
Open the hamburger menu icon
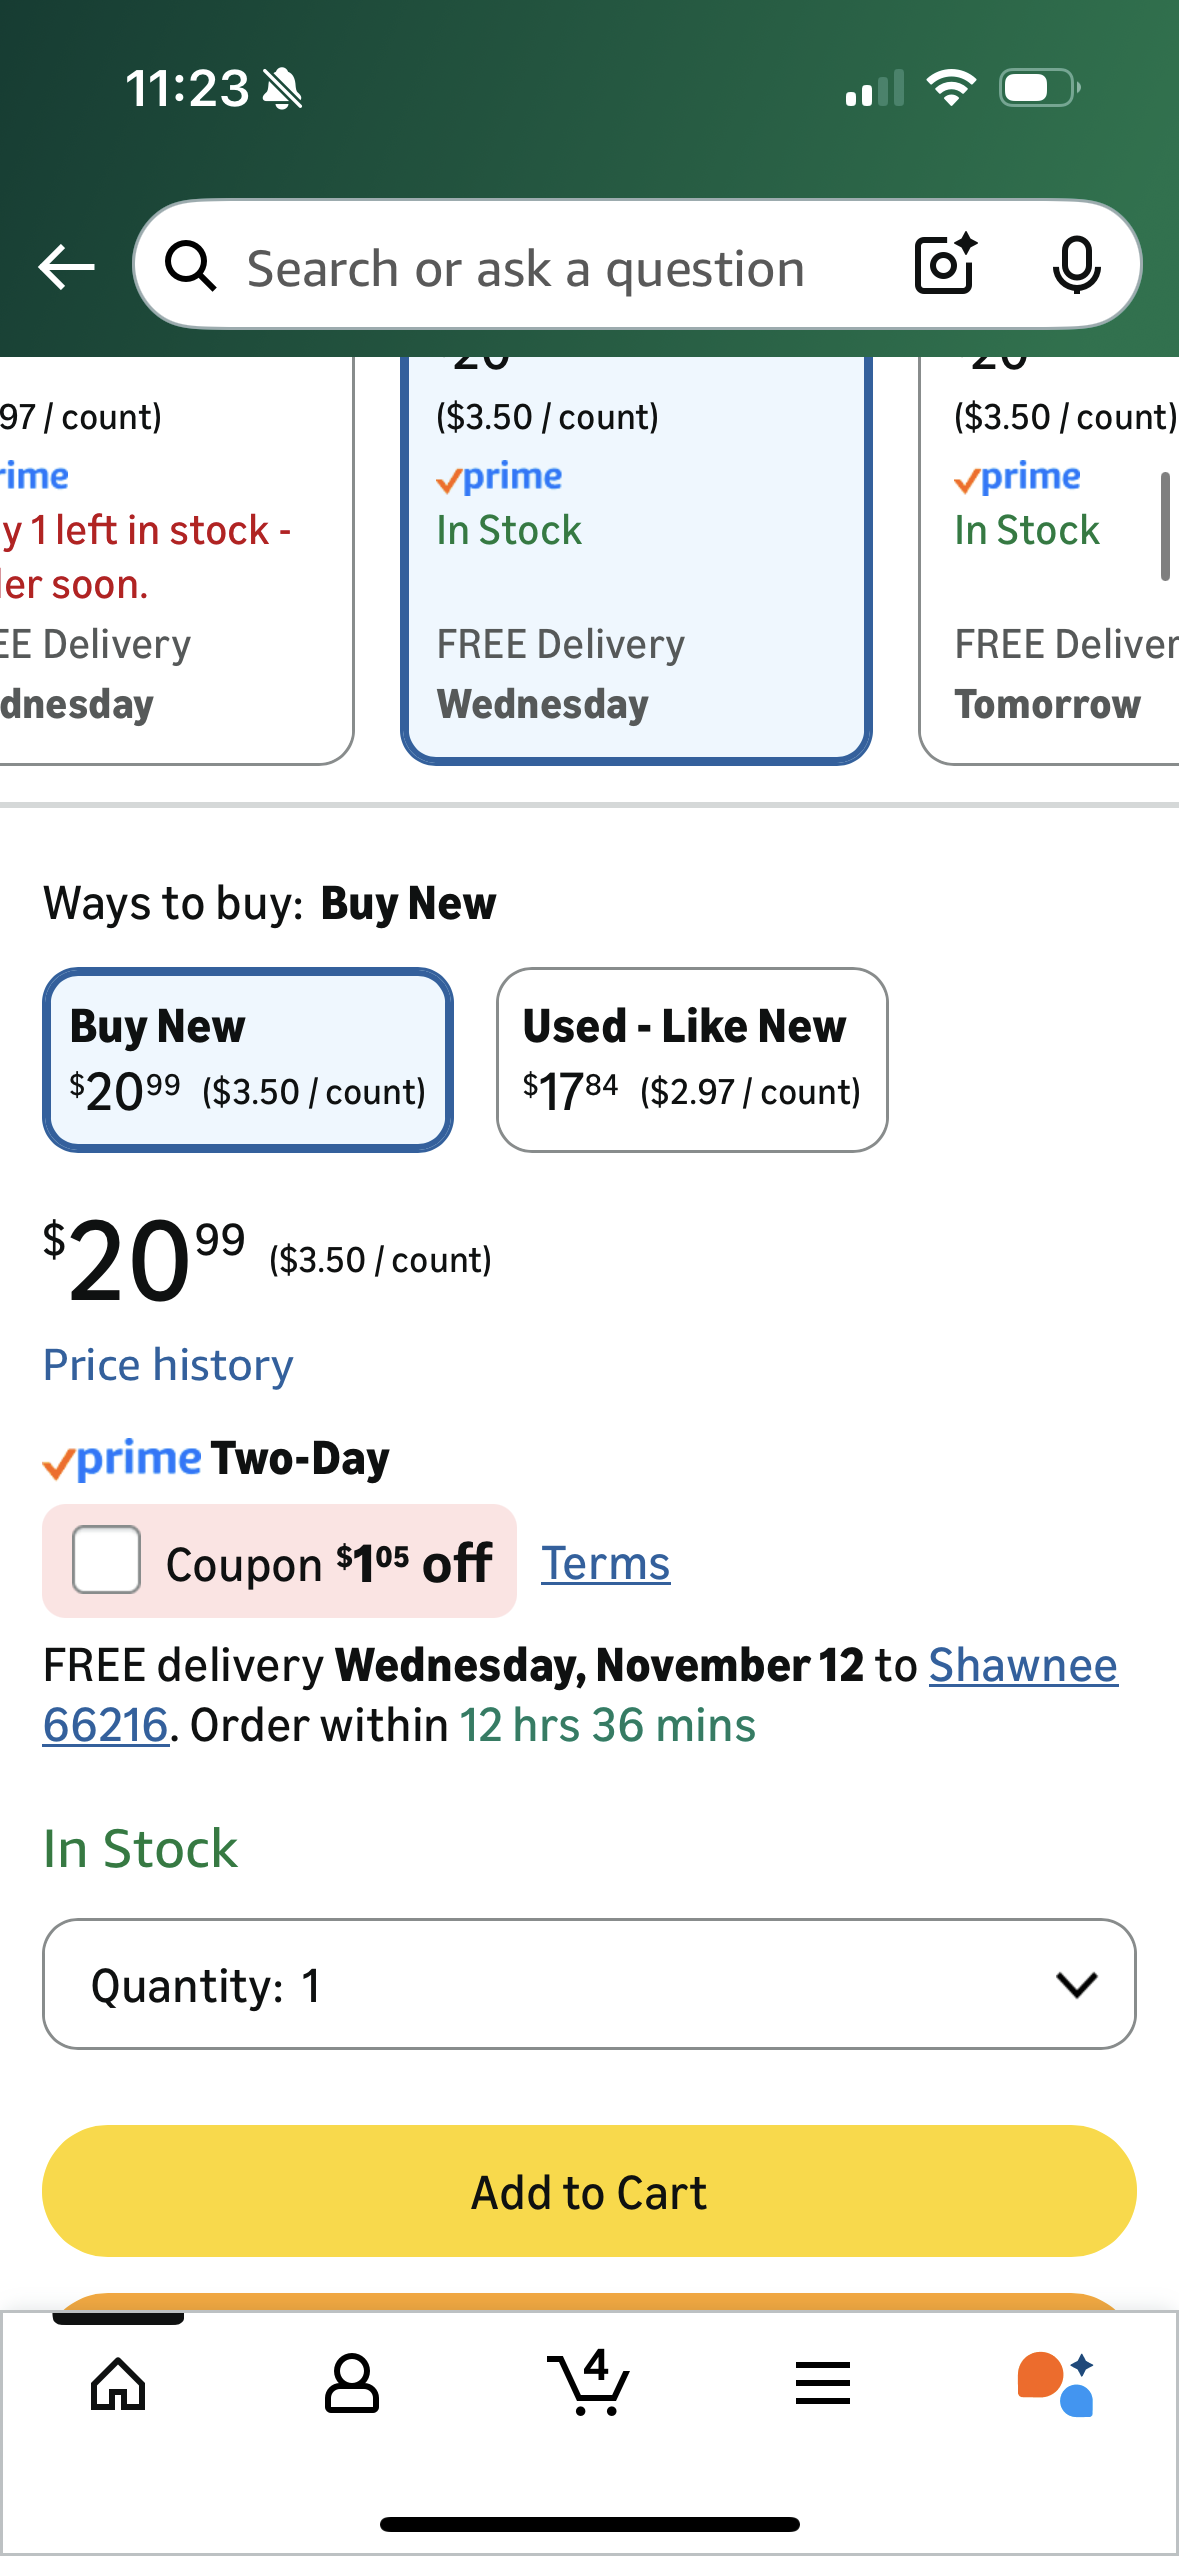tap(823, 2384)
